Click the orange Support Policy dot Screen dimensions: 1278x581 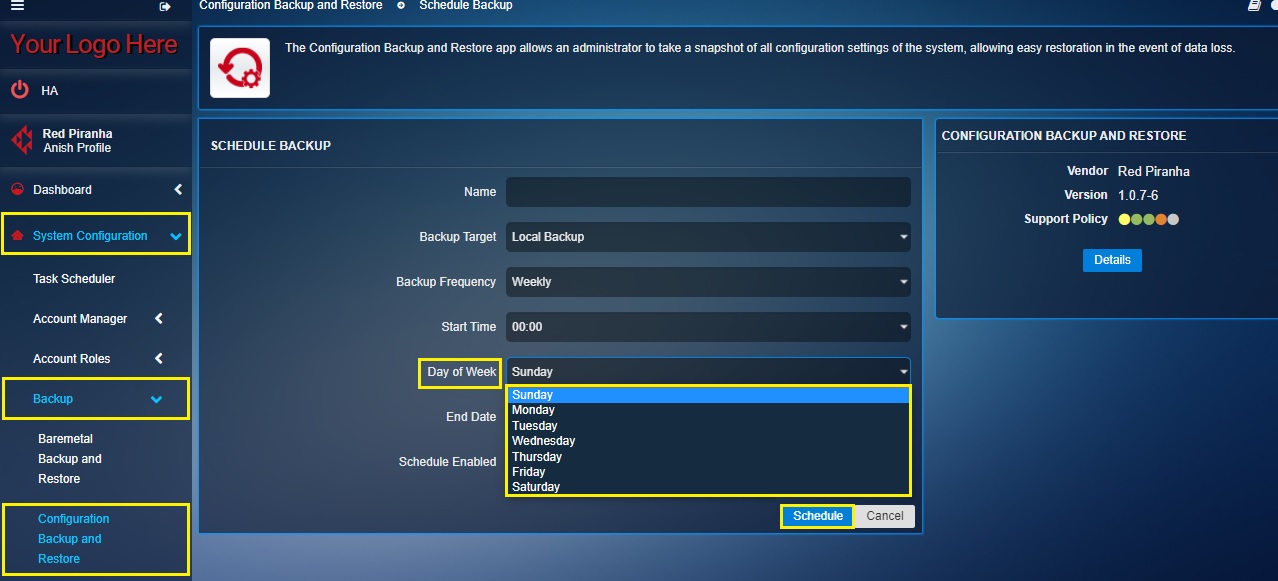click(1161, 219)
